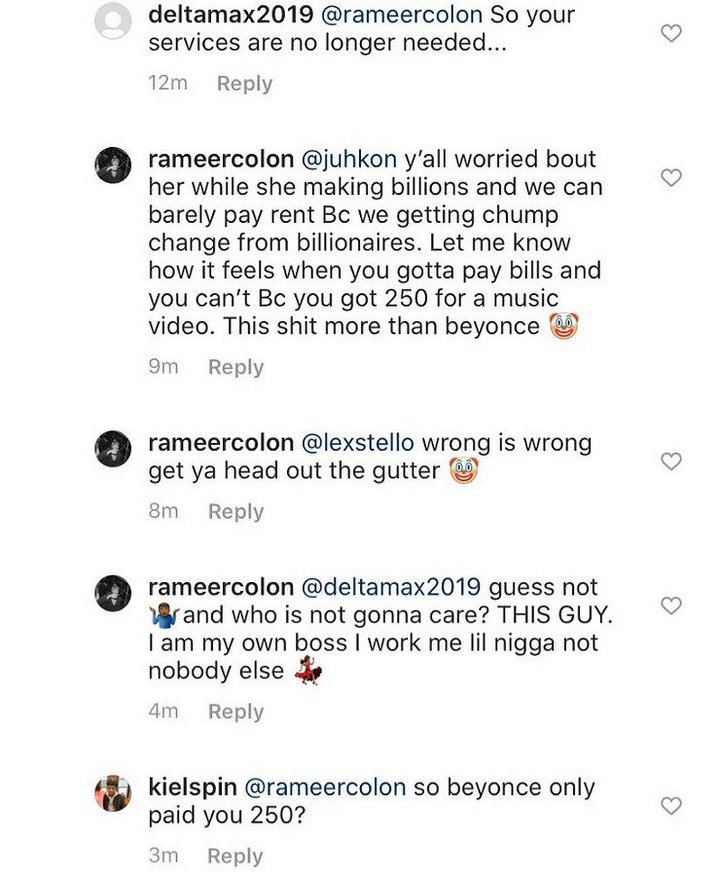This screenshot has height=882, width=720.
Task: Tap heart on the 'wrong is wrong' comment
Action: pos(672,461)
